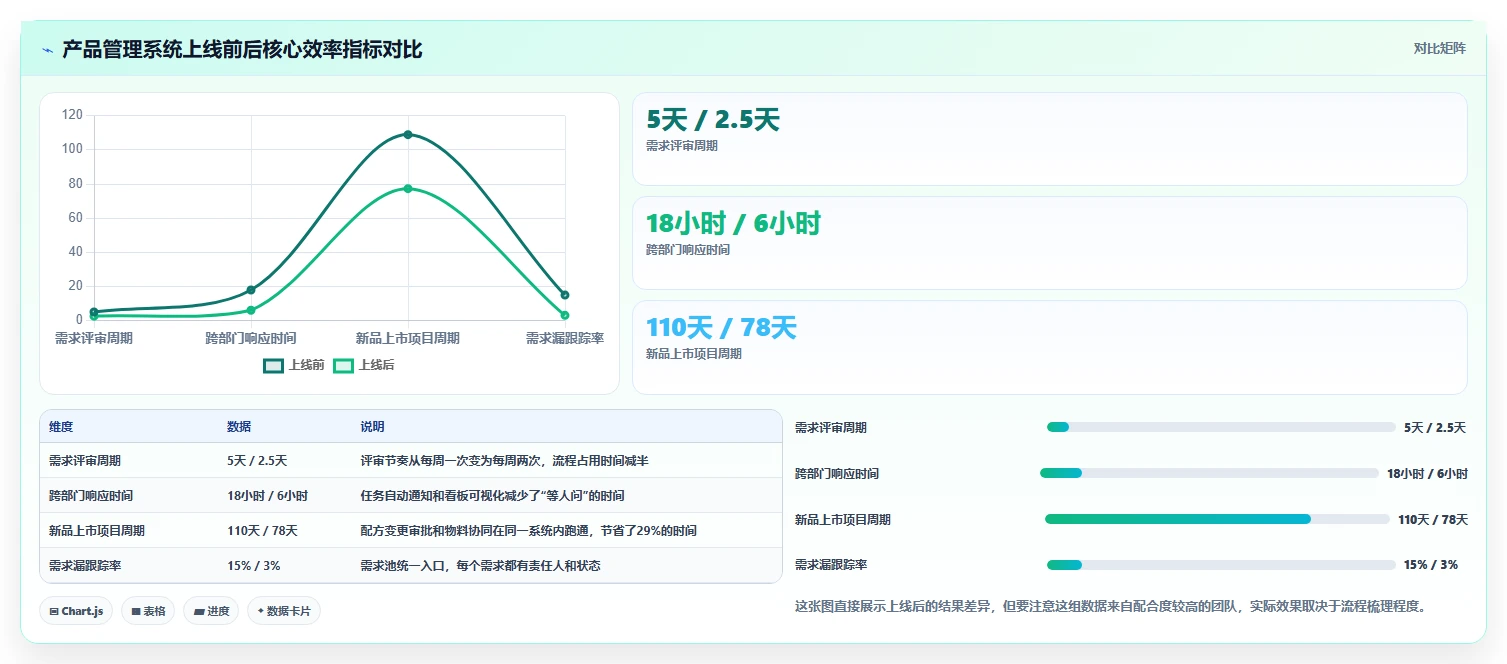Click the 需求评审周期 progress bar
Screen dimensions: 1507x664
click(x=1221, y=427)
